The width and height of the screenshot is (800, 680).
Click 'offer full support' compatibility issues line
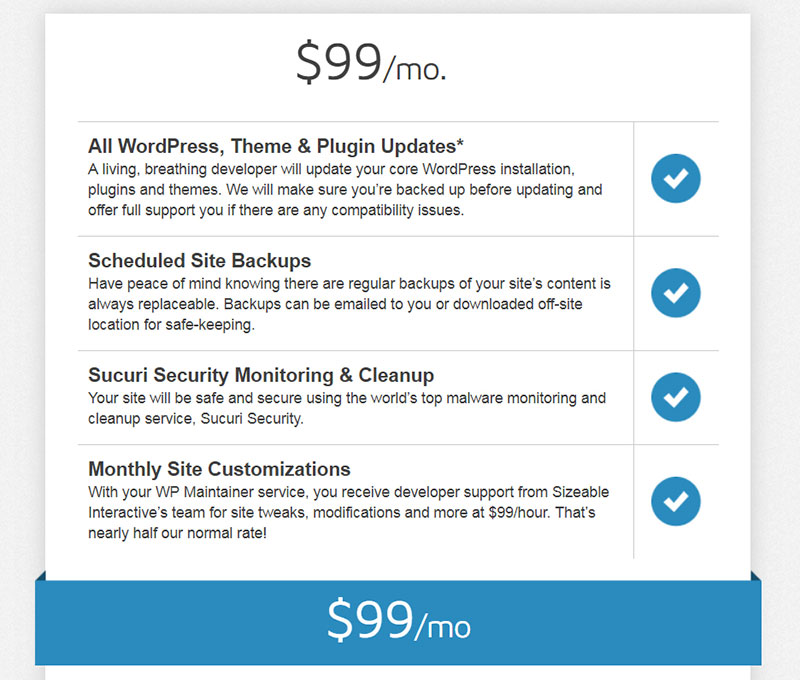[x=276, y=210]
